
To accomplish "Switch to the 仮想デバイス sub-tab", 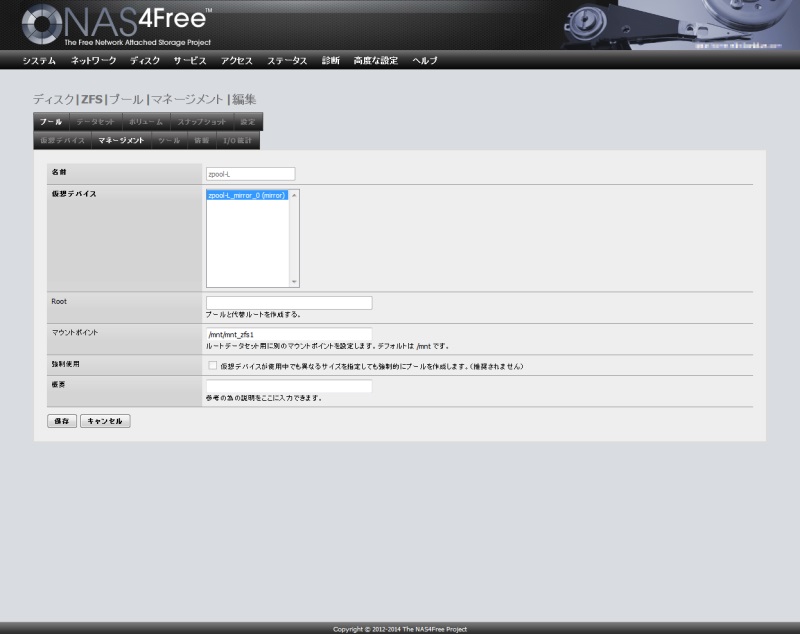I will (x=63, y=140).
